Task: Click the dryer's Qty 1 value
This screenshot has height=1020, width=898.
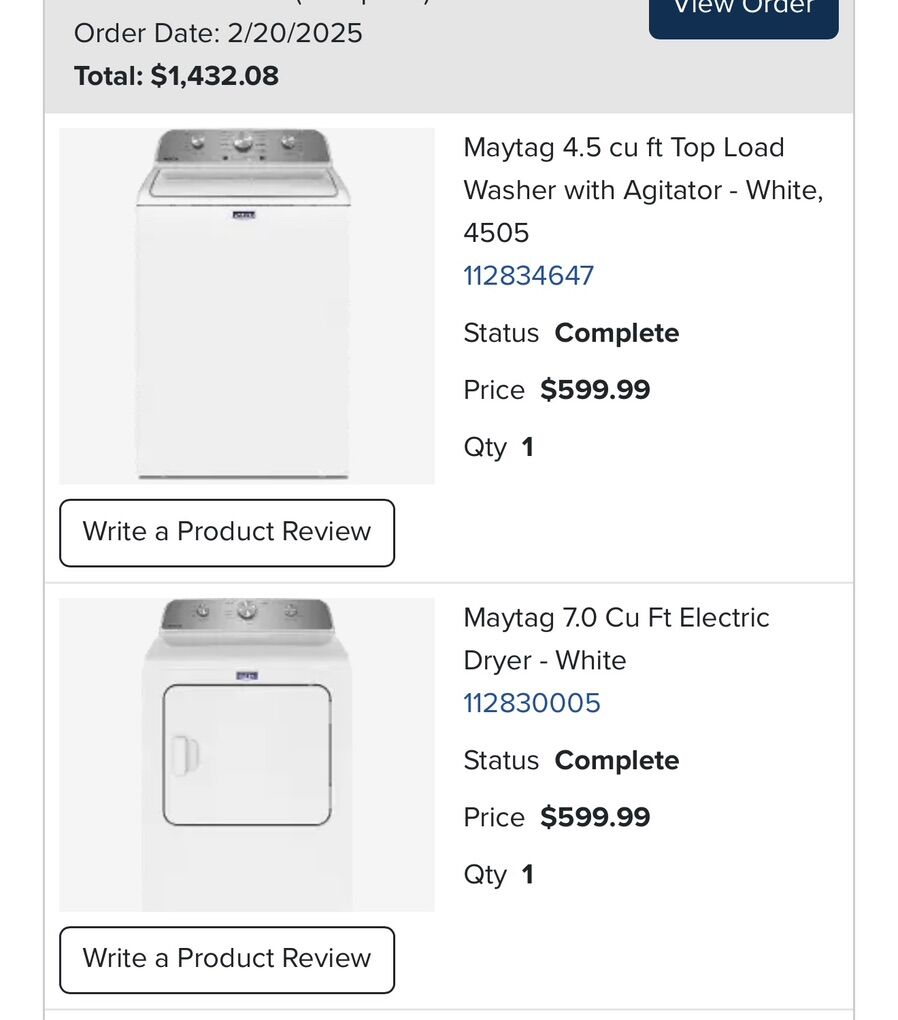Action: (x=527, y=875)
